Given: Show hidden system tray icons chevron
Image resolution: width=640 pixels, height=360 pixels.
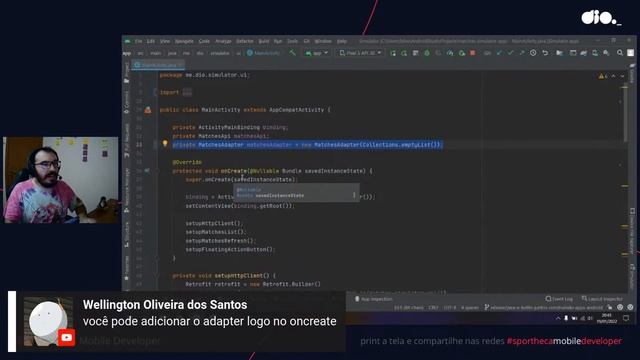Looking at the screenshot, I should point(558,318).
